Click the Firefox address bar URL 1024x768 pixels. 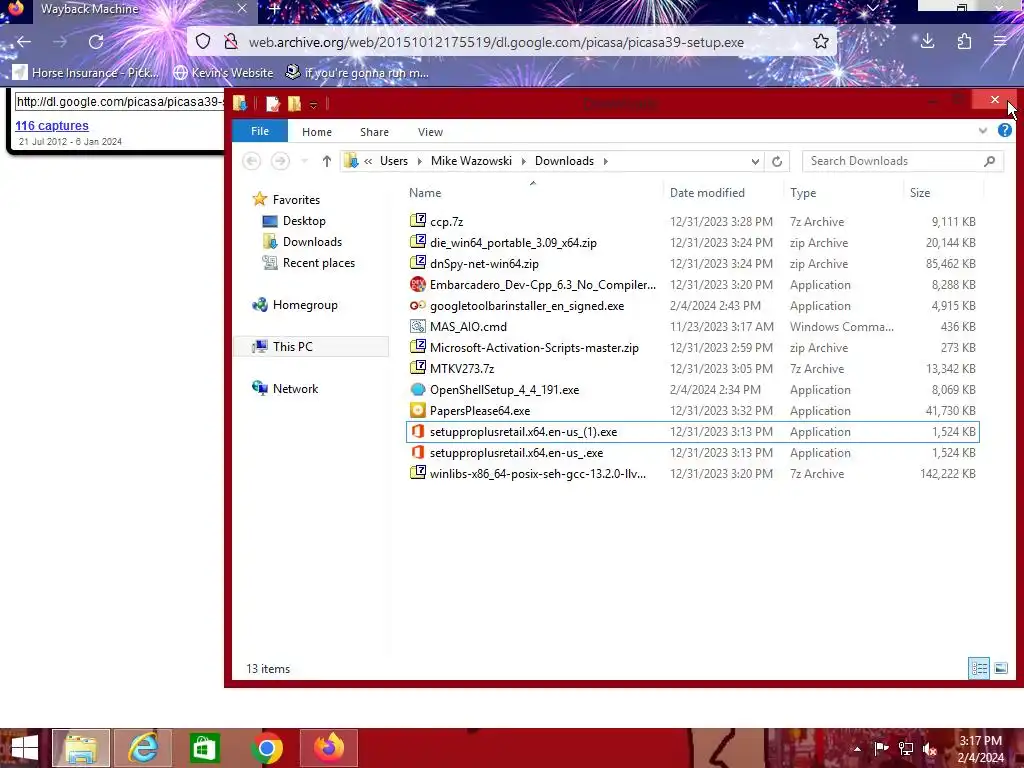pos(496,42)
